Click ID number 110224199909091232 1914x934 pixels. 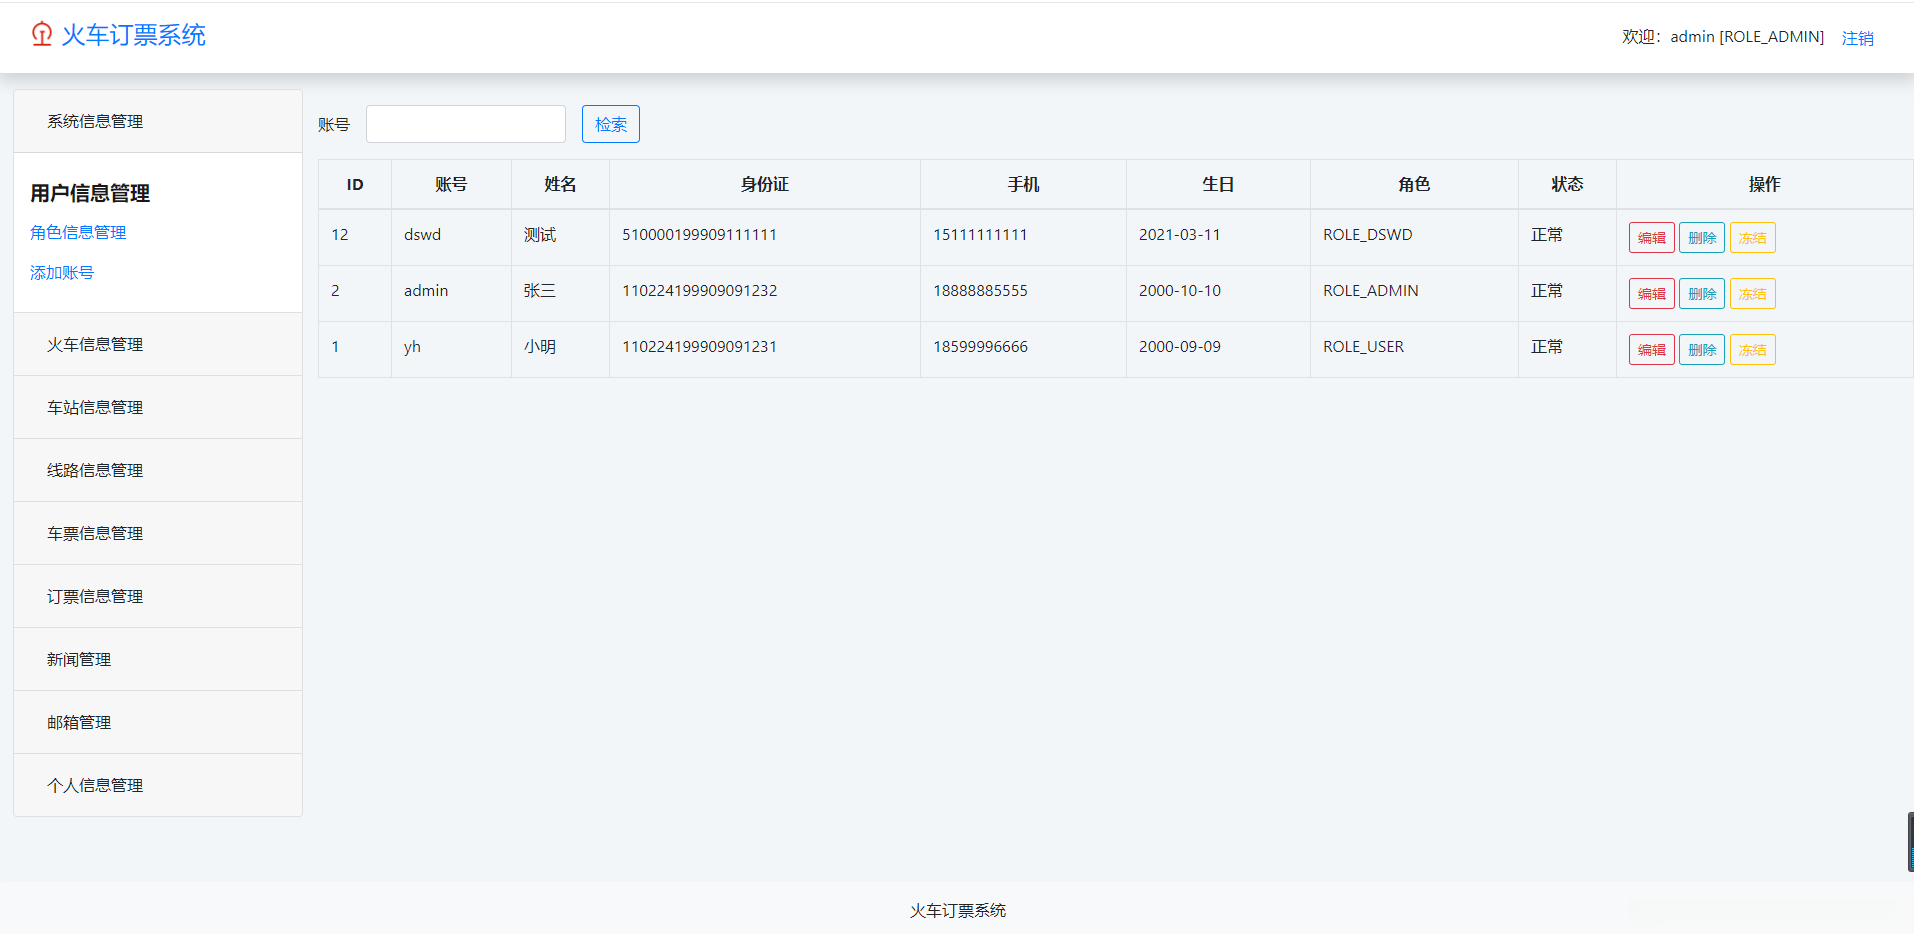[700, 291]
